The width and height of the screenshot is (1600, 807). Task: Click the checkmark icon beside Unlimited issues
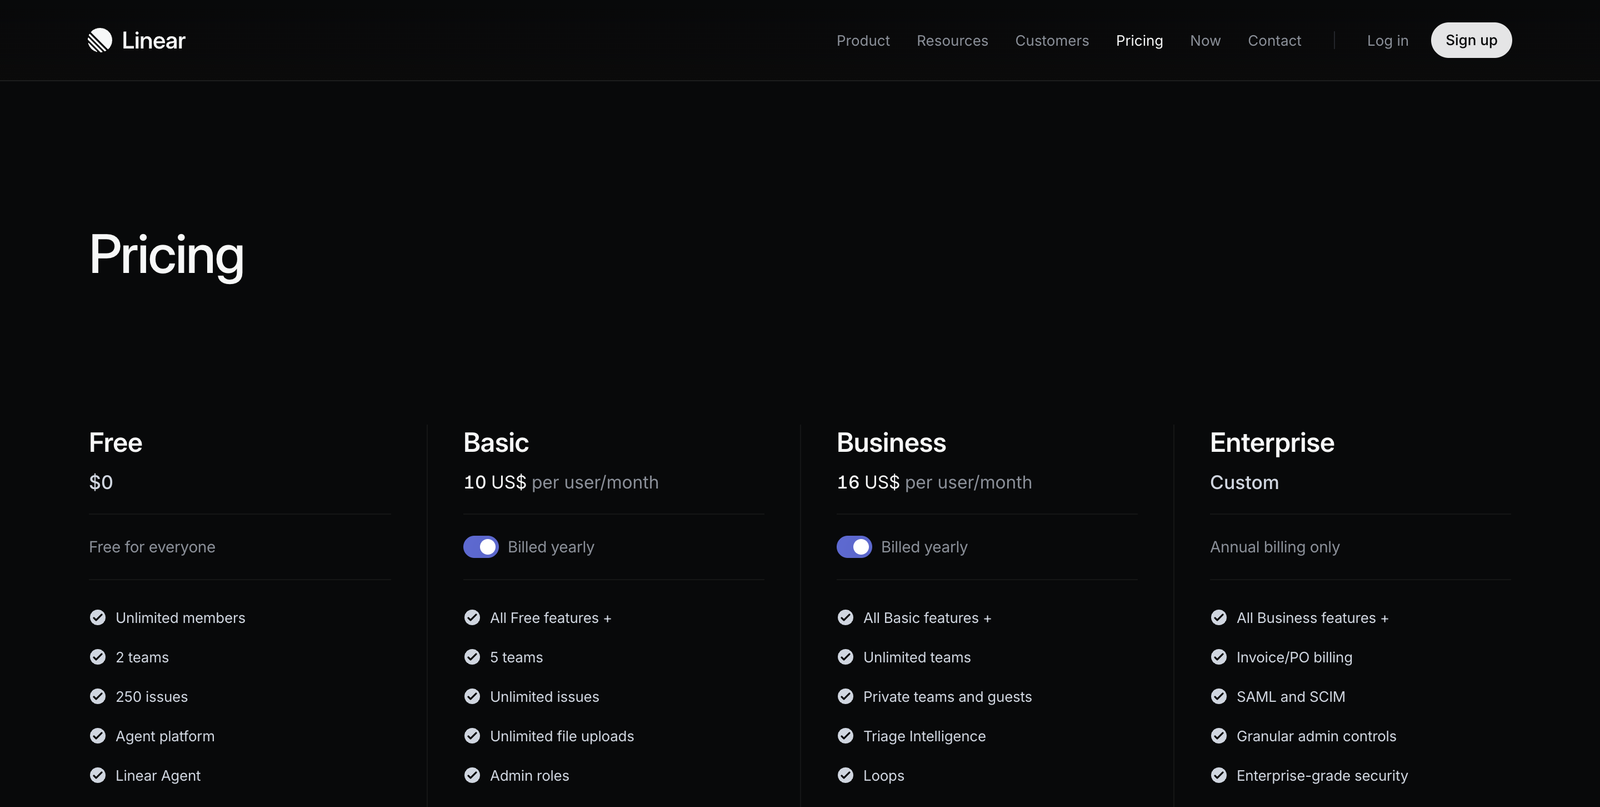tap(472, 697)
